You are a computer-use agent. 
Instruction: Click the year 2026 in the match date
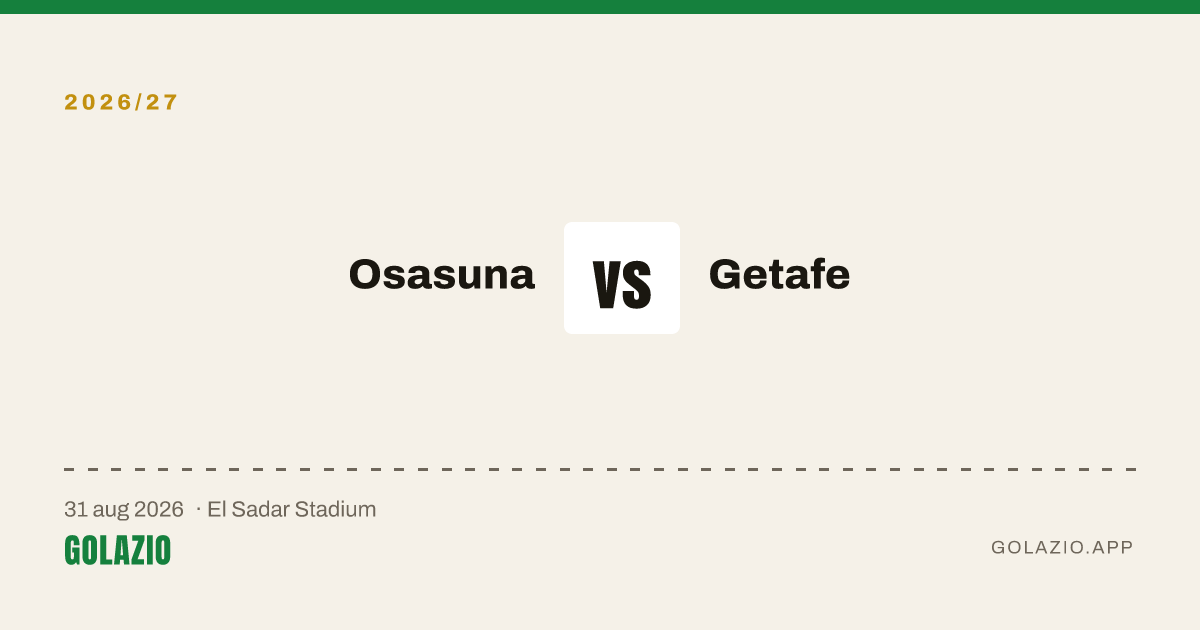(x=160, y=510)
